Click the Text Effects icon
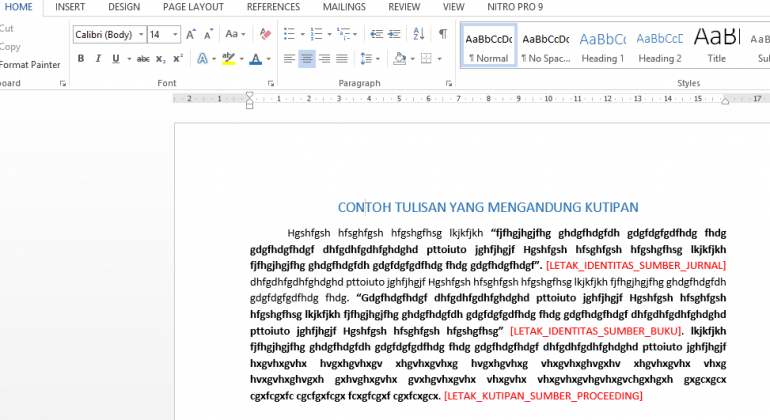 (202, 59)
